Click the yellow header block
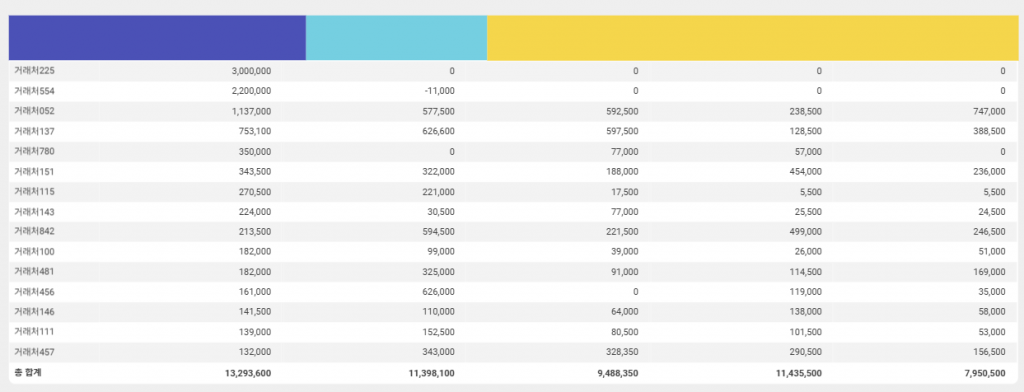1024x392 pixels. (x=752, y=38)
